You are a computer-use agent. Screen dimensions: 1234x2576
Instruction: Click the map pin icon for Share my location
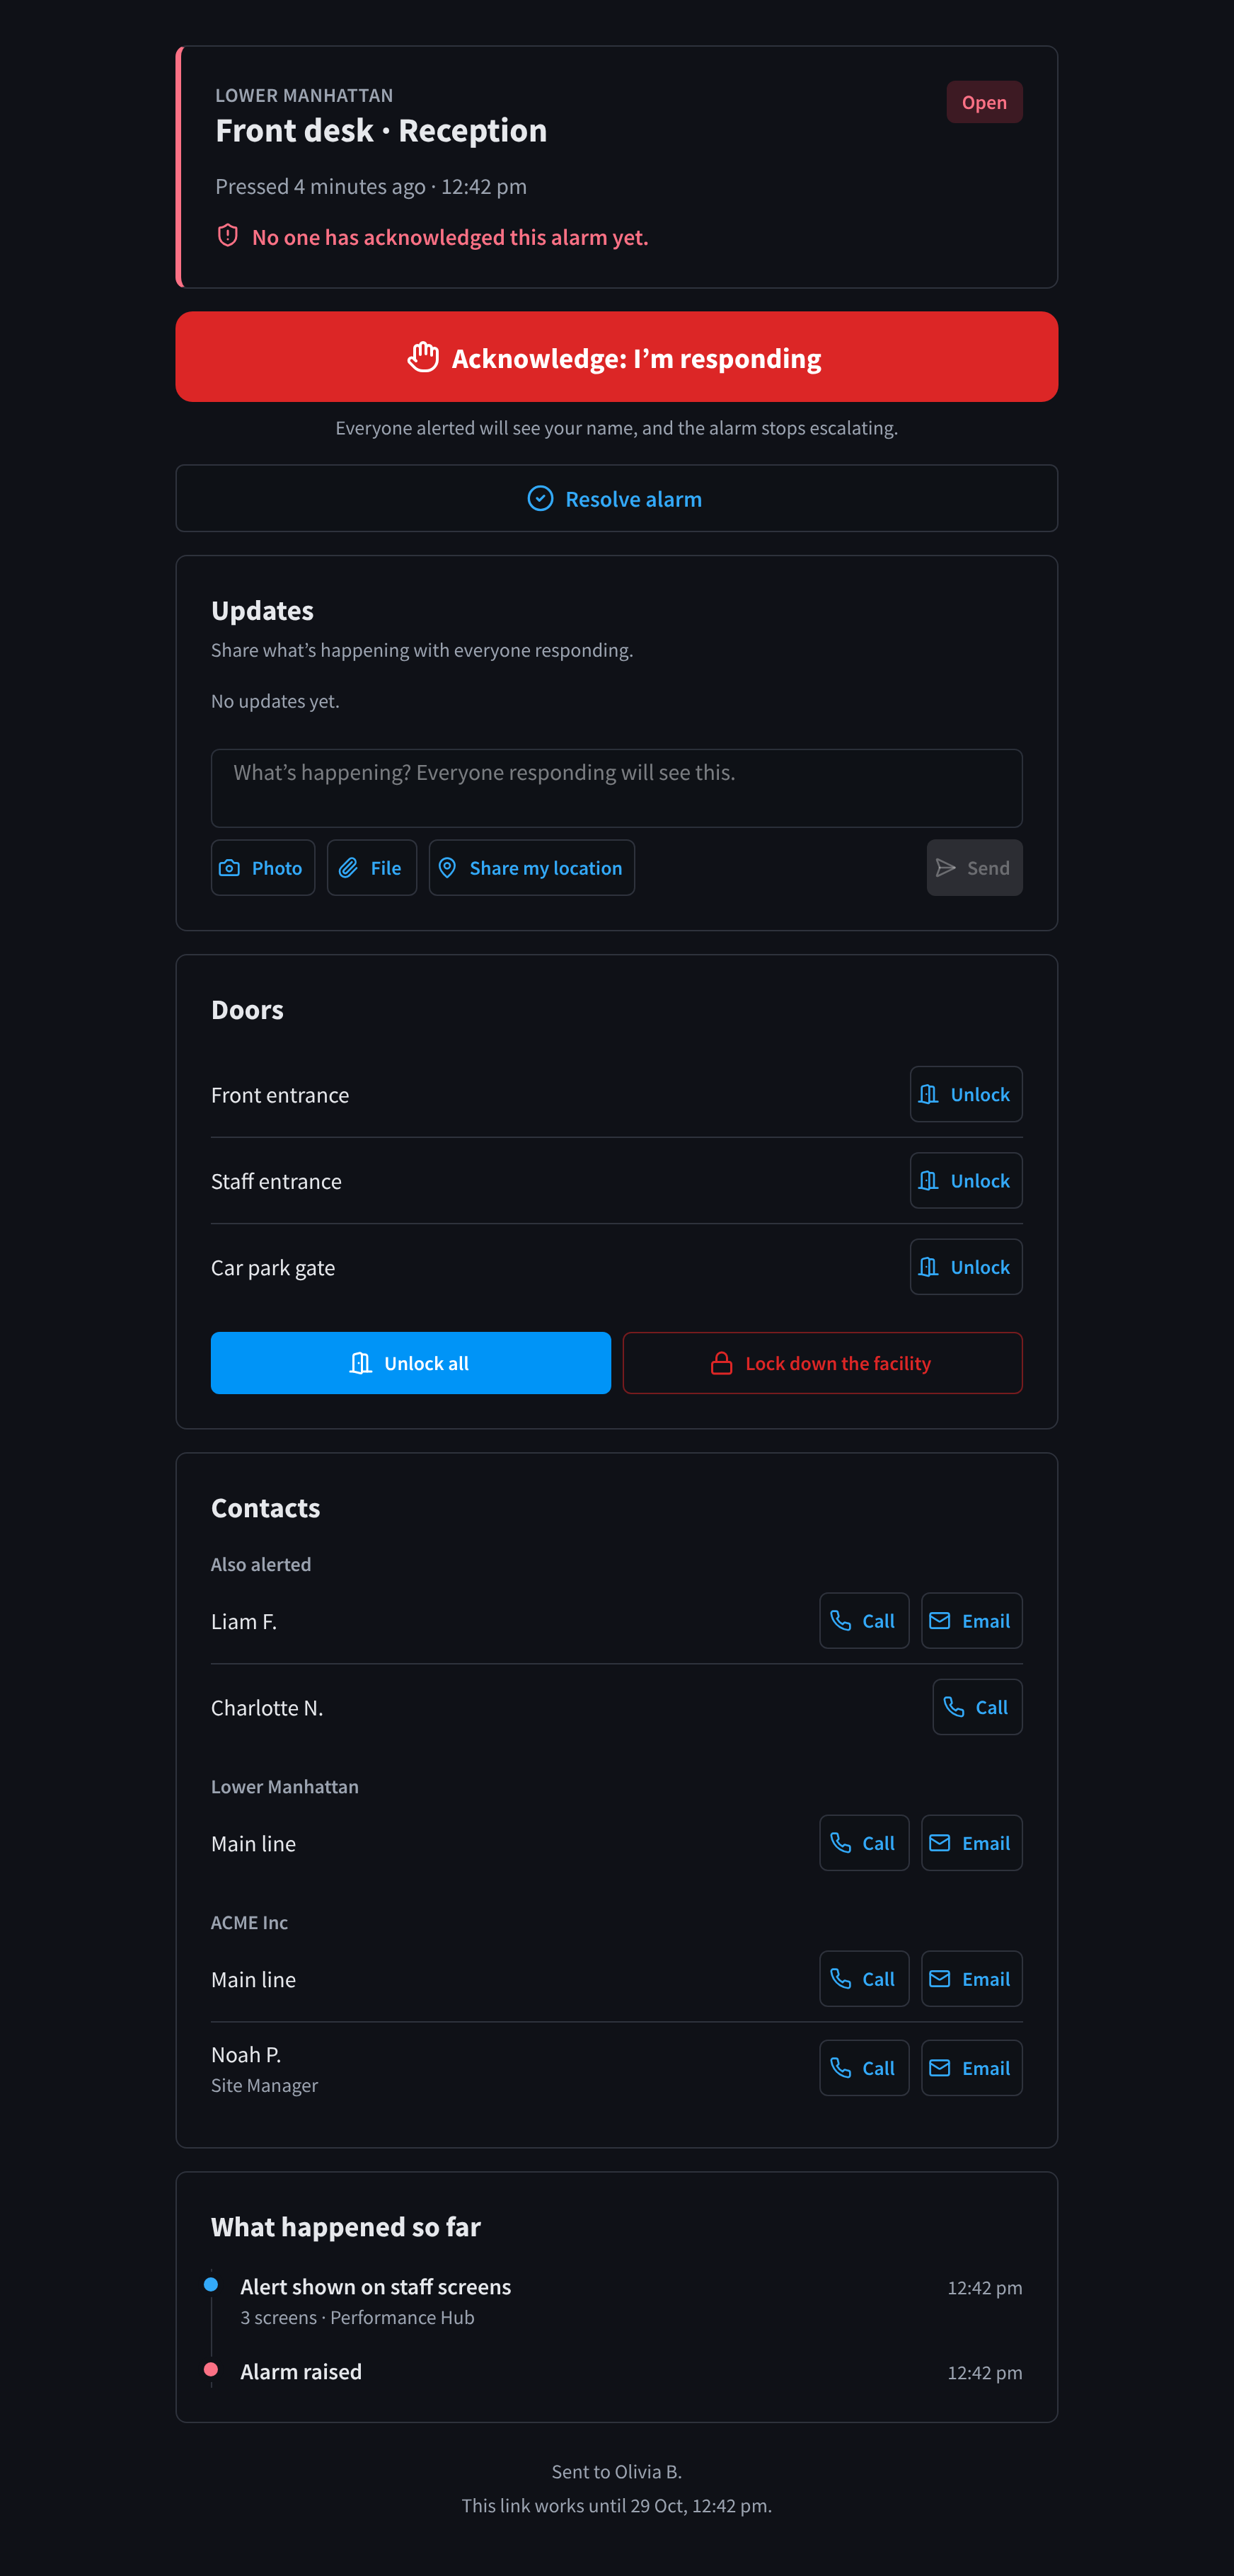click(x=447, y=868)
